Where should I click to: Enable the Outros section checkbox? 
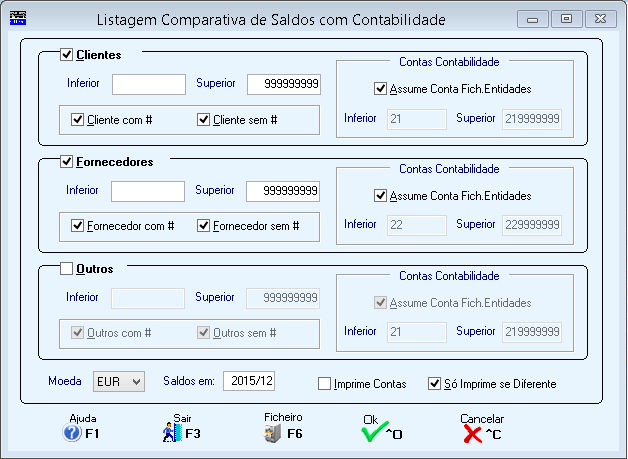66,268
